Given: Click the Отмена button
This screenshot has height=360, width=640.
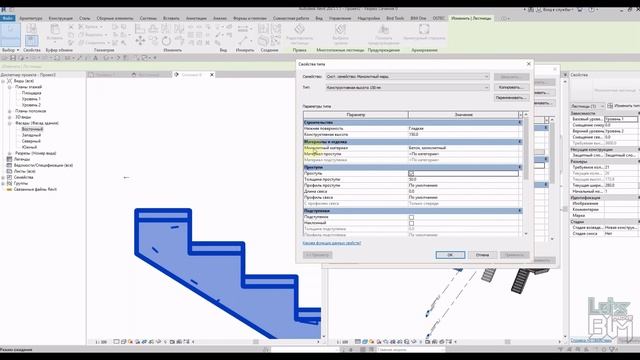Looking at the screenshot, I should coord(482,255).
